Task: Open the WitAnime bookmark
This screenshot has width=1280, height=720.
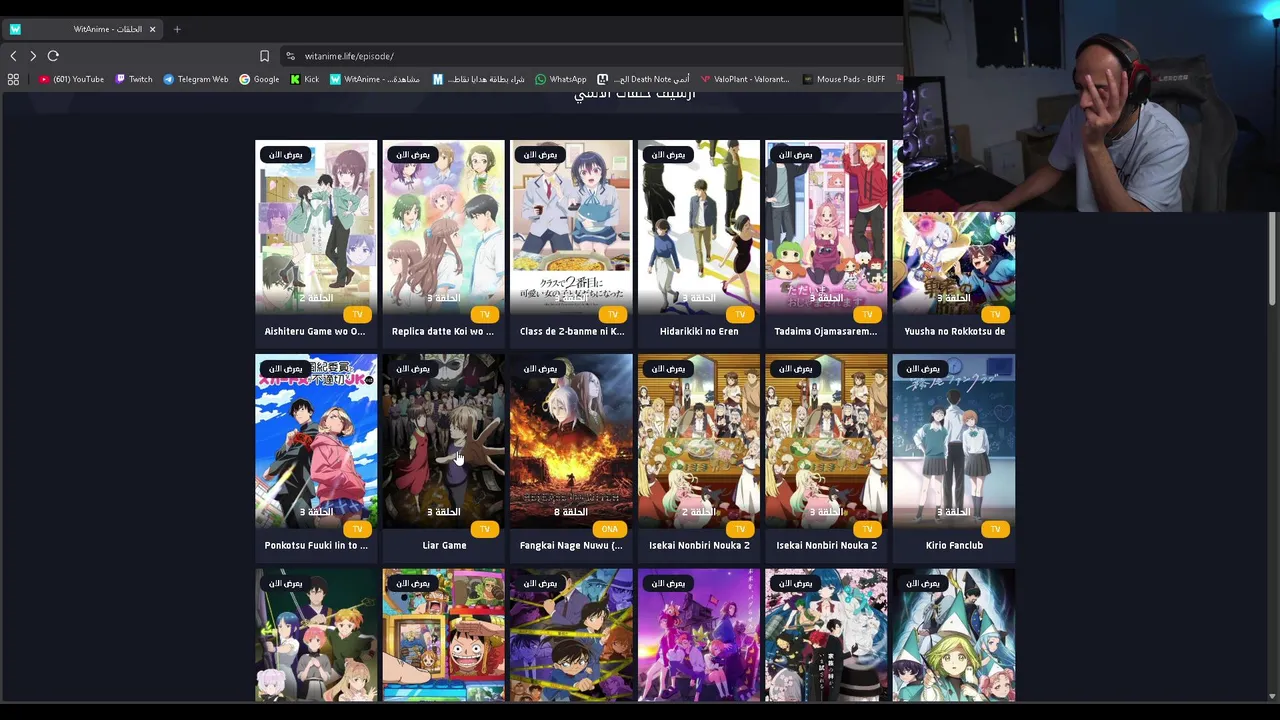Action: [374, 79]
